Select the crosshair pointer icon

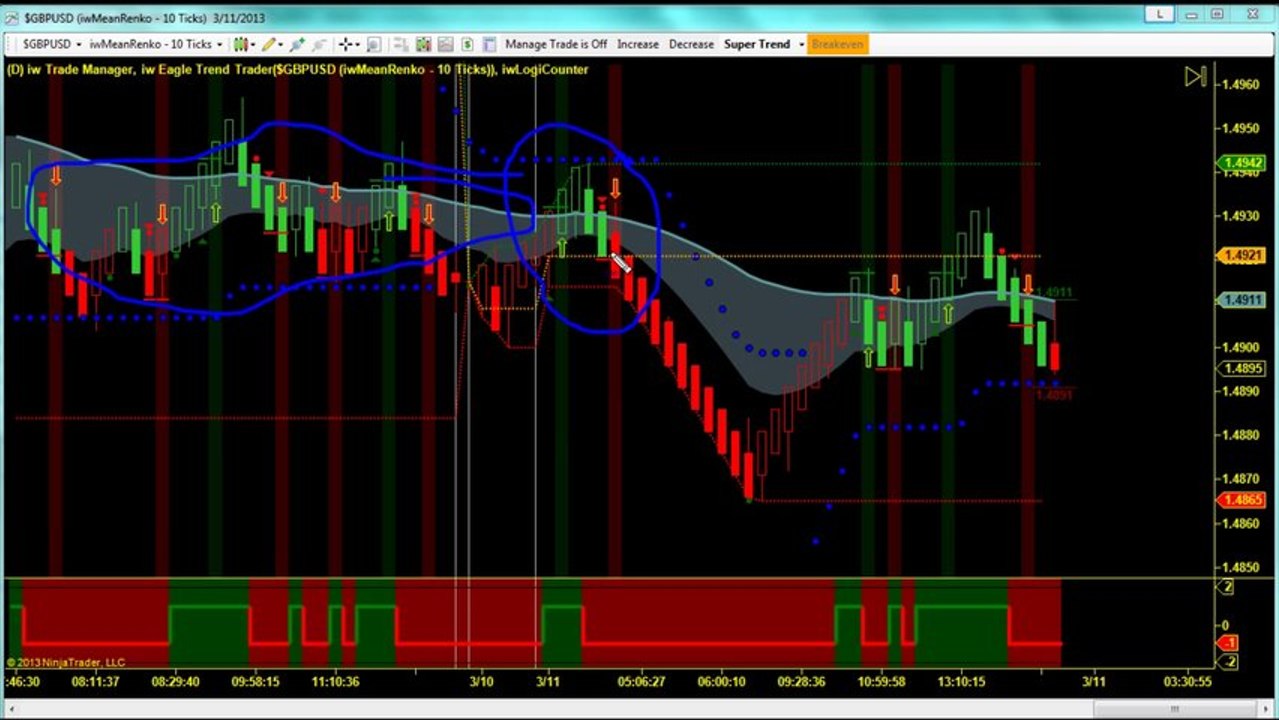[x=345, y=44]
